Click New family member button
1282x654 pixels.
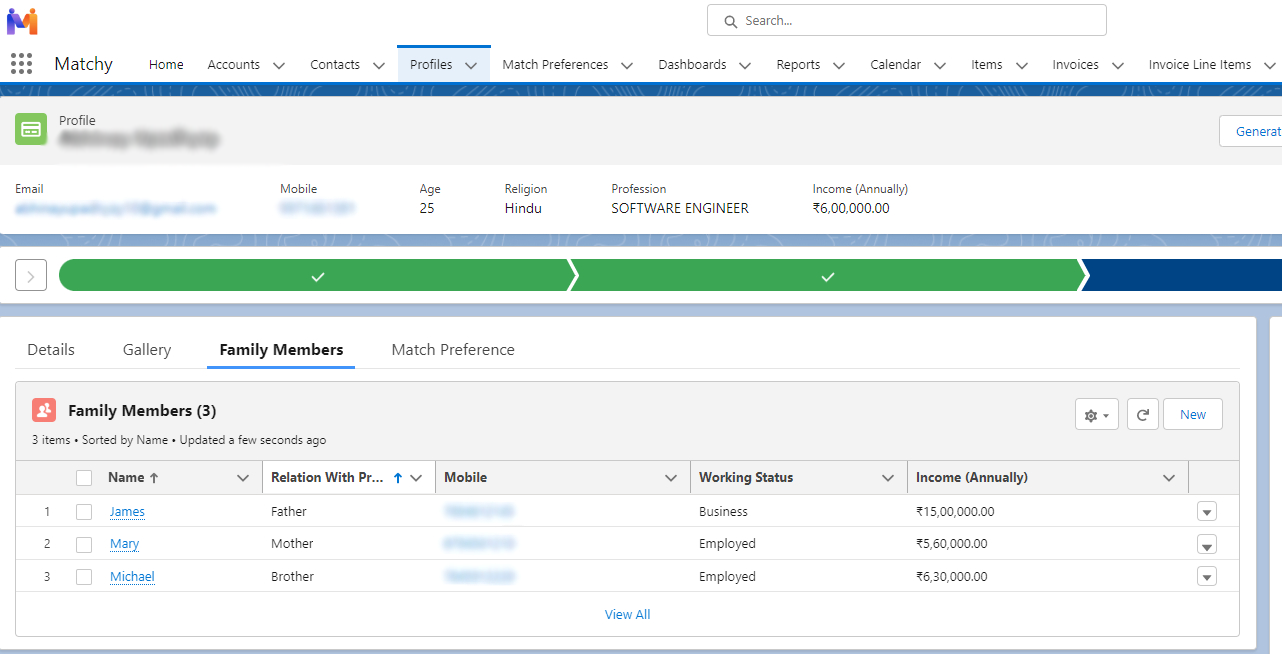(x=1193, y=414)
